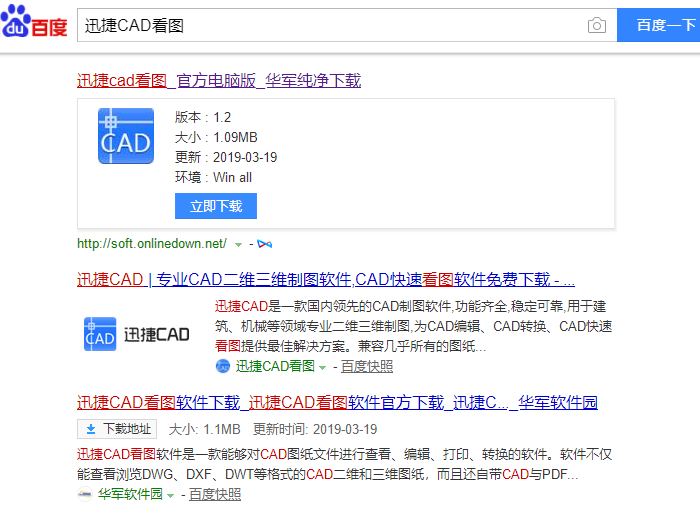Click the blue CAD software thumbnail icon
Screen dimensions: 700x515
point(126,136)
